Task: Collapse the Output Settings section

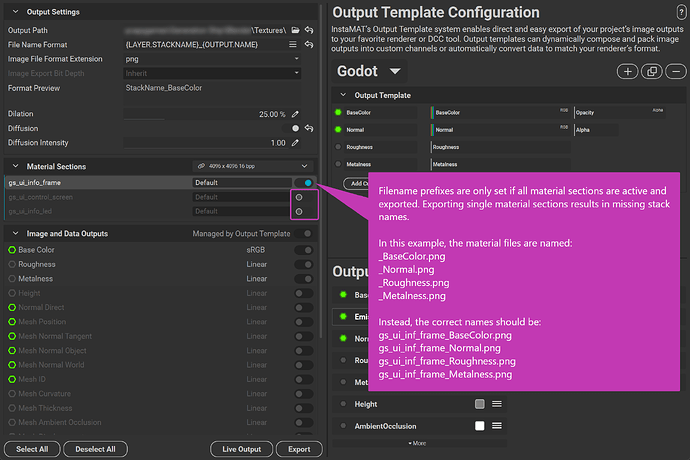Action: tap(15, 11)
